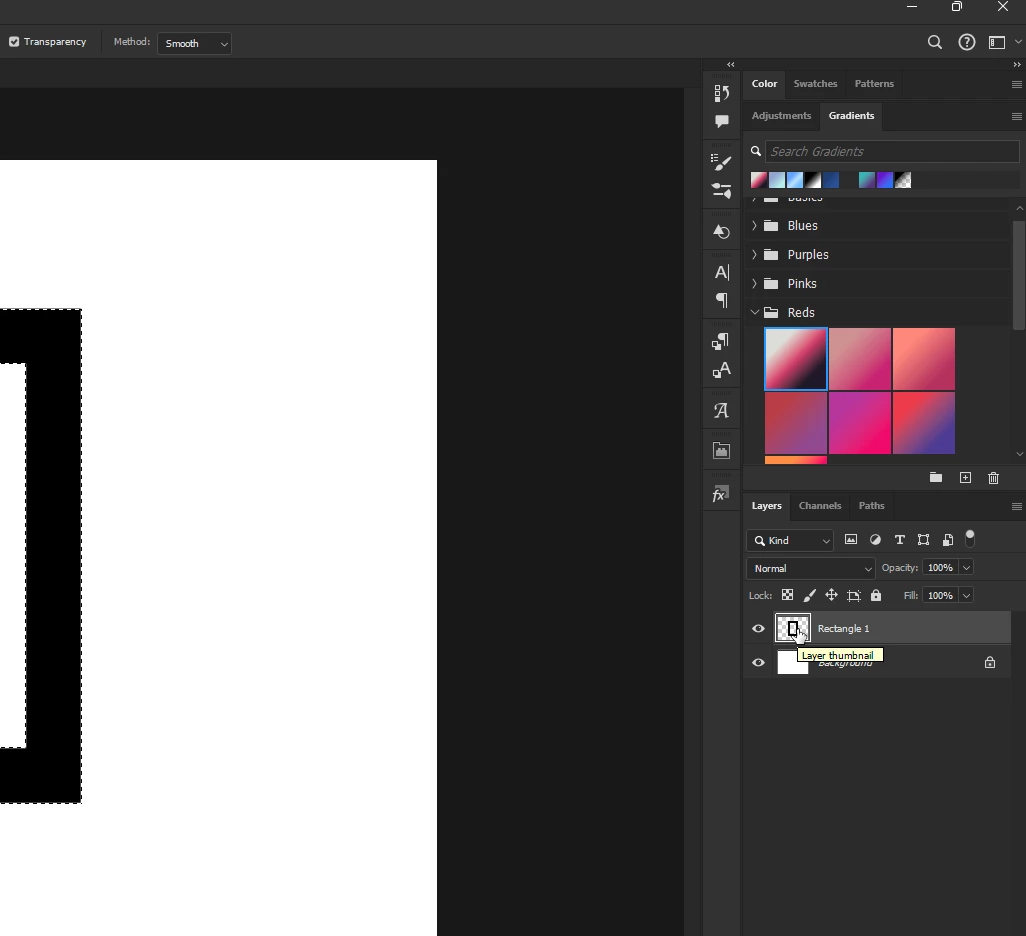Filter layers by pixel layers icon
Screen dimensions: 1026x936
coord(851,539)
